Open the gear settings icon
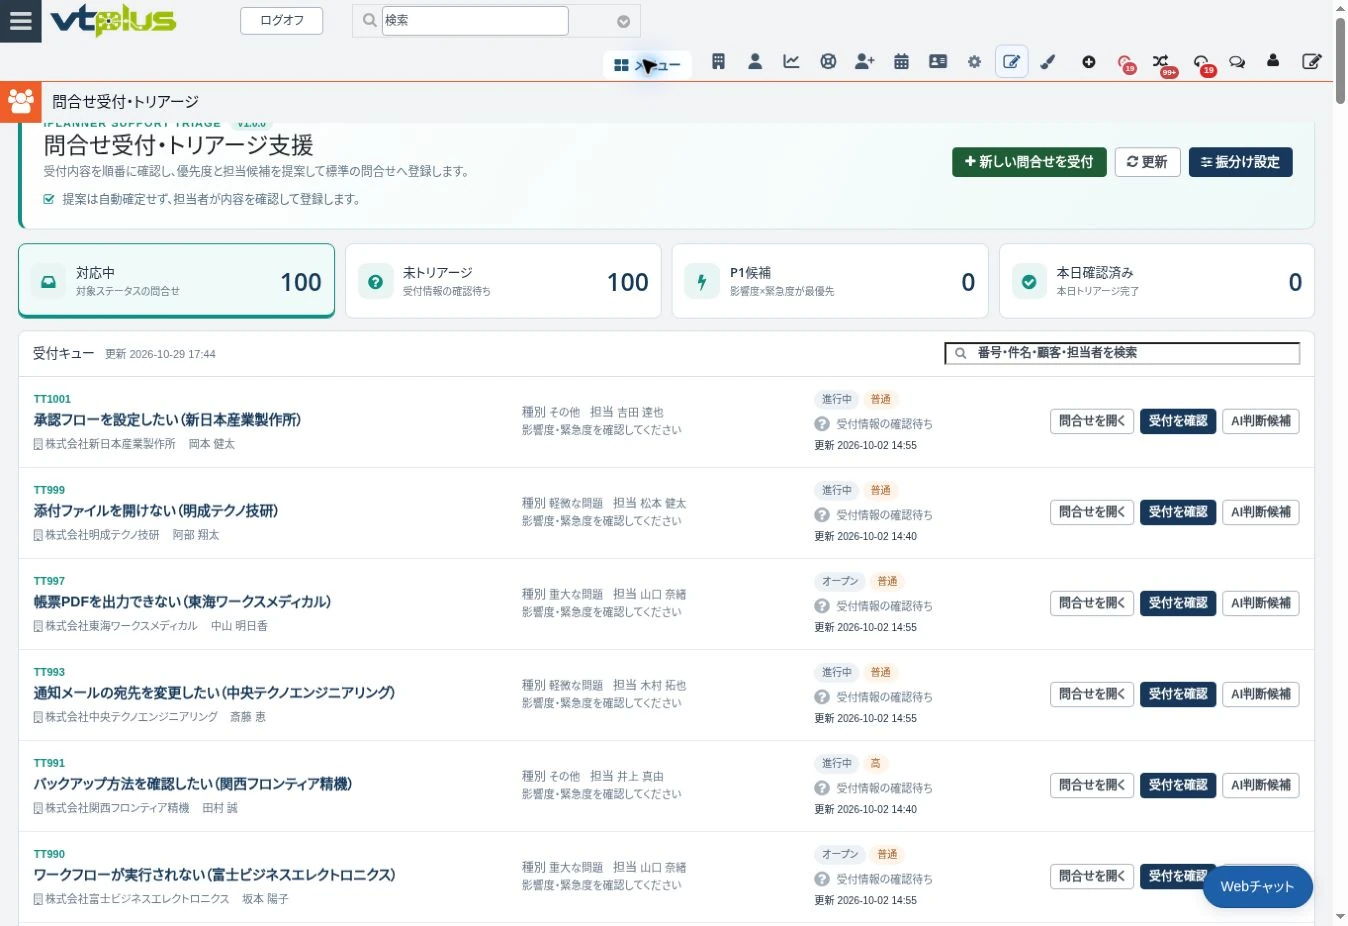 coord(974,62)
